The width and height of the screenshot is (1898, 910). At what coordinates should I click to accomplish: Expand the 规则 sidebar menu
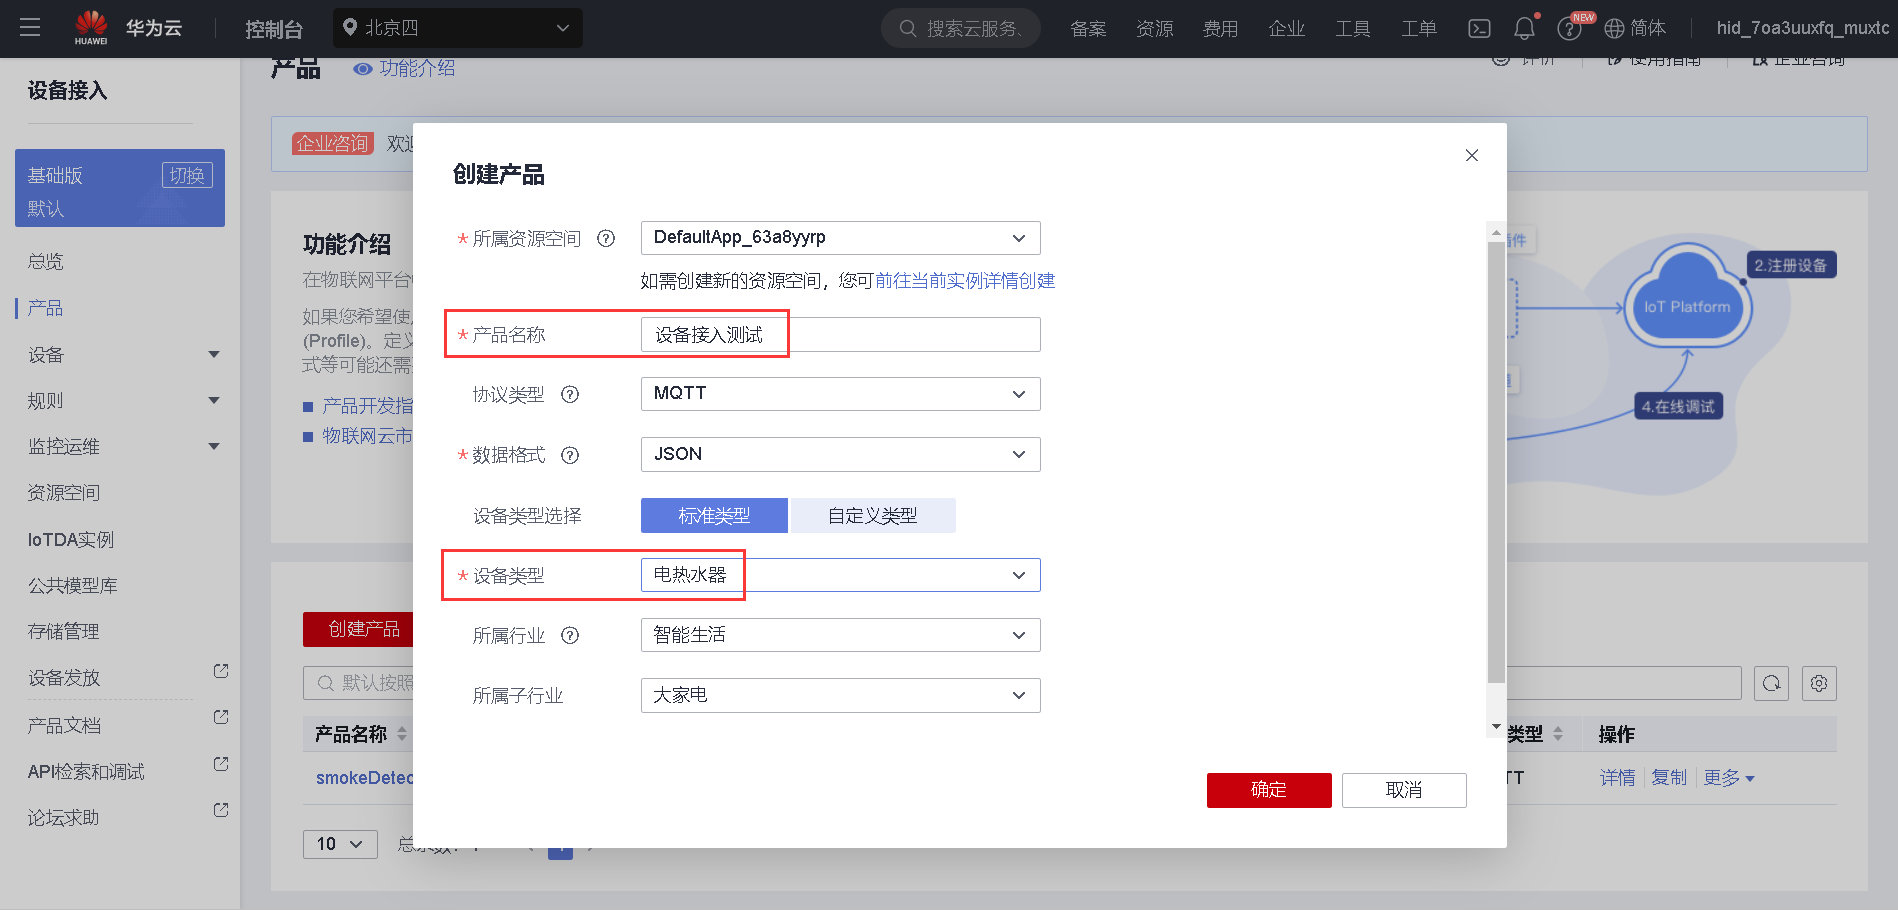[x=214, y=401]
